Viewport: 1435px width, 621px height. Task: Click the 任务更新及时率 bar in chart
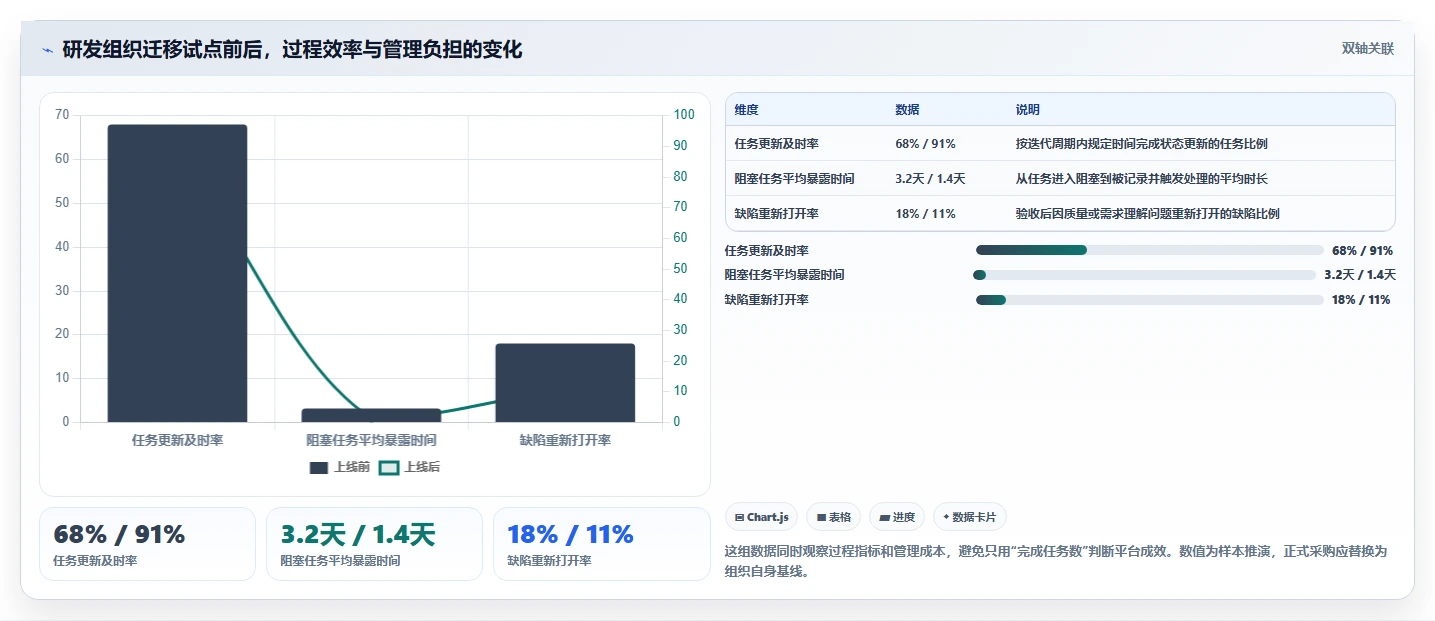(177, 273)
